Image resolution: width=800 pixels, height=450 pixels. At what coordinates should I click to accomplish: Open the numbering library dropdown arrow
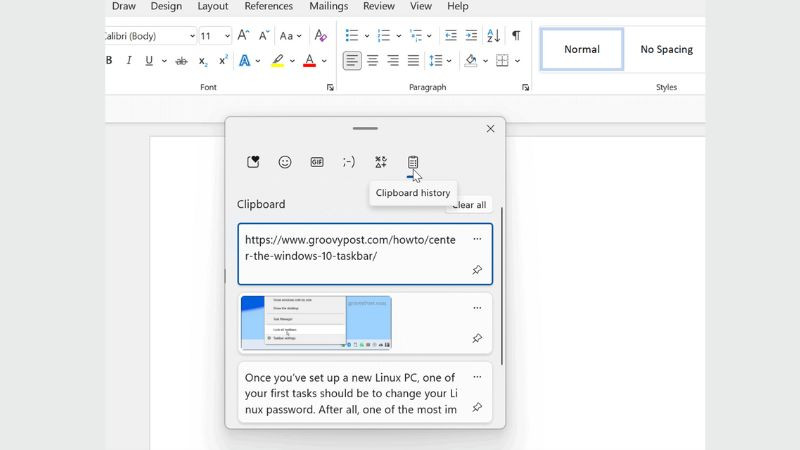(398, 36)
